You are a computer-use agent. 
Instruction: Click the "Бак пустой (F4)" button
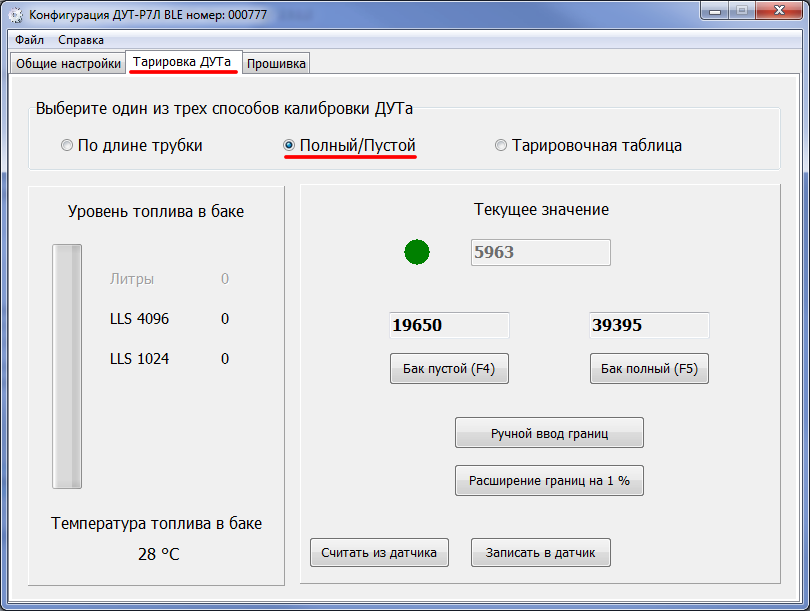pyautogui.click(x=449, y=369)
